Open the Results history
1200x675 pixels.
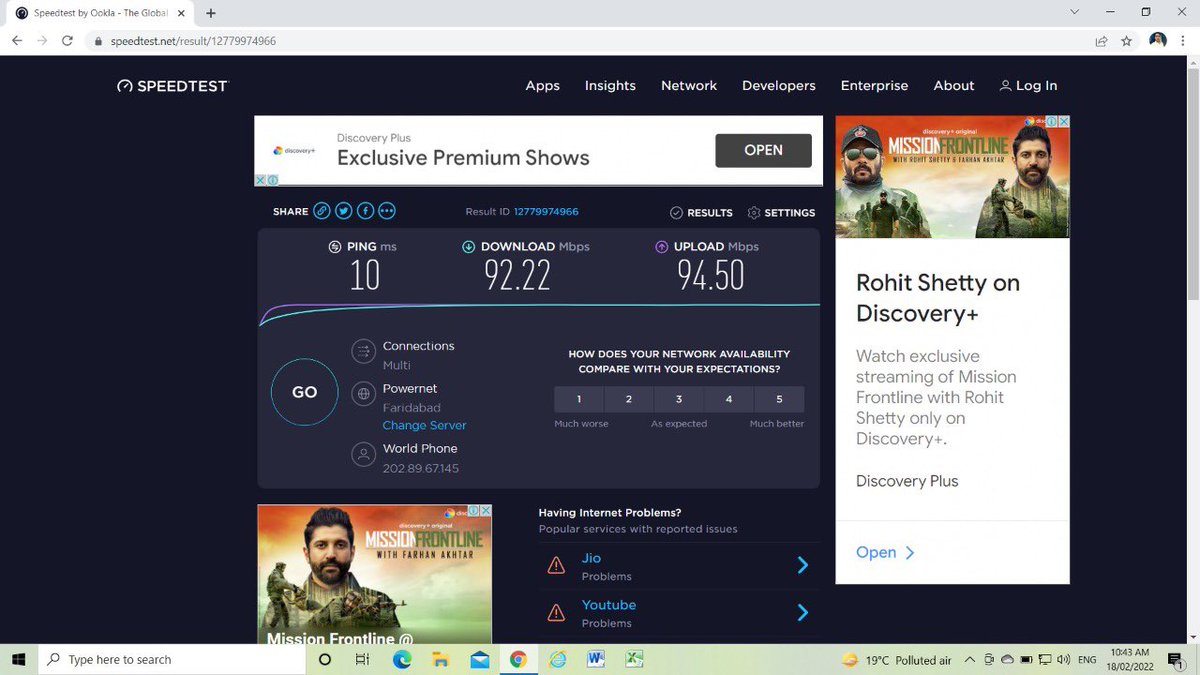(x=701, y=213)
